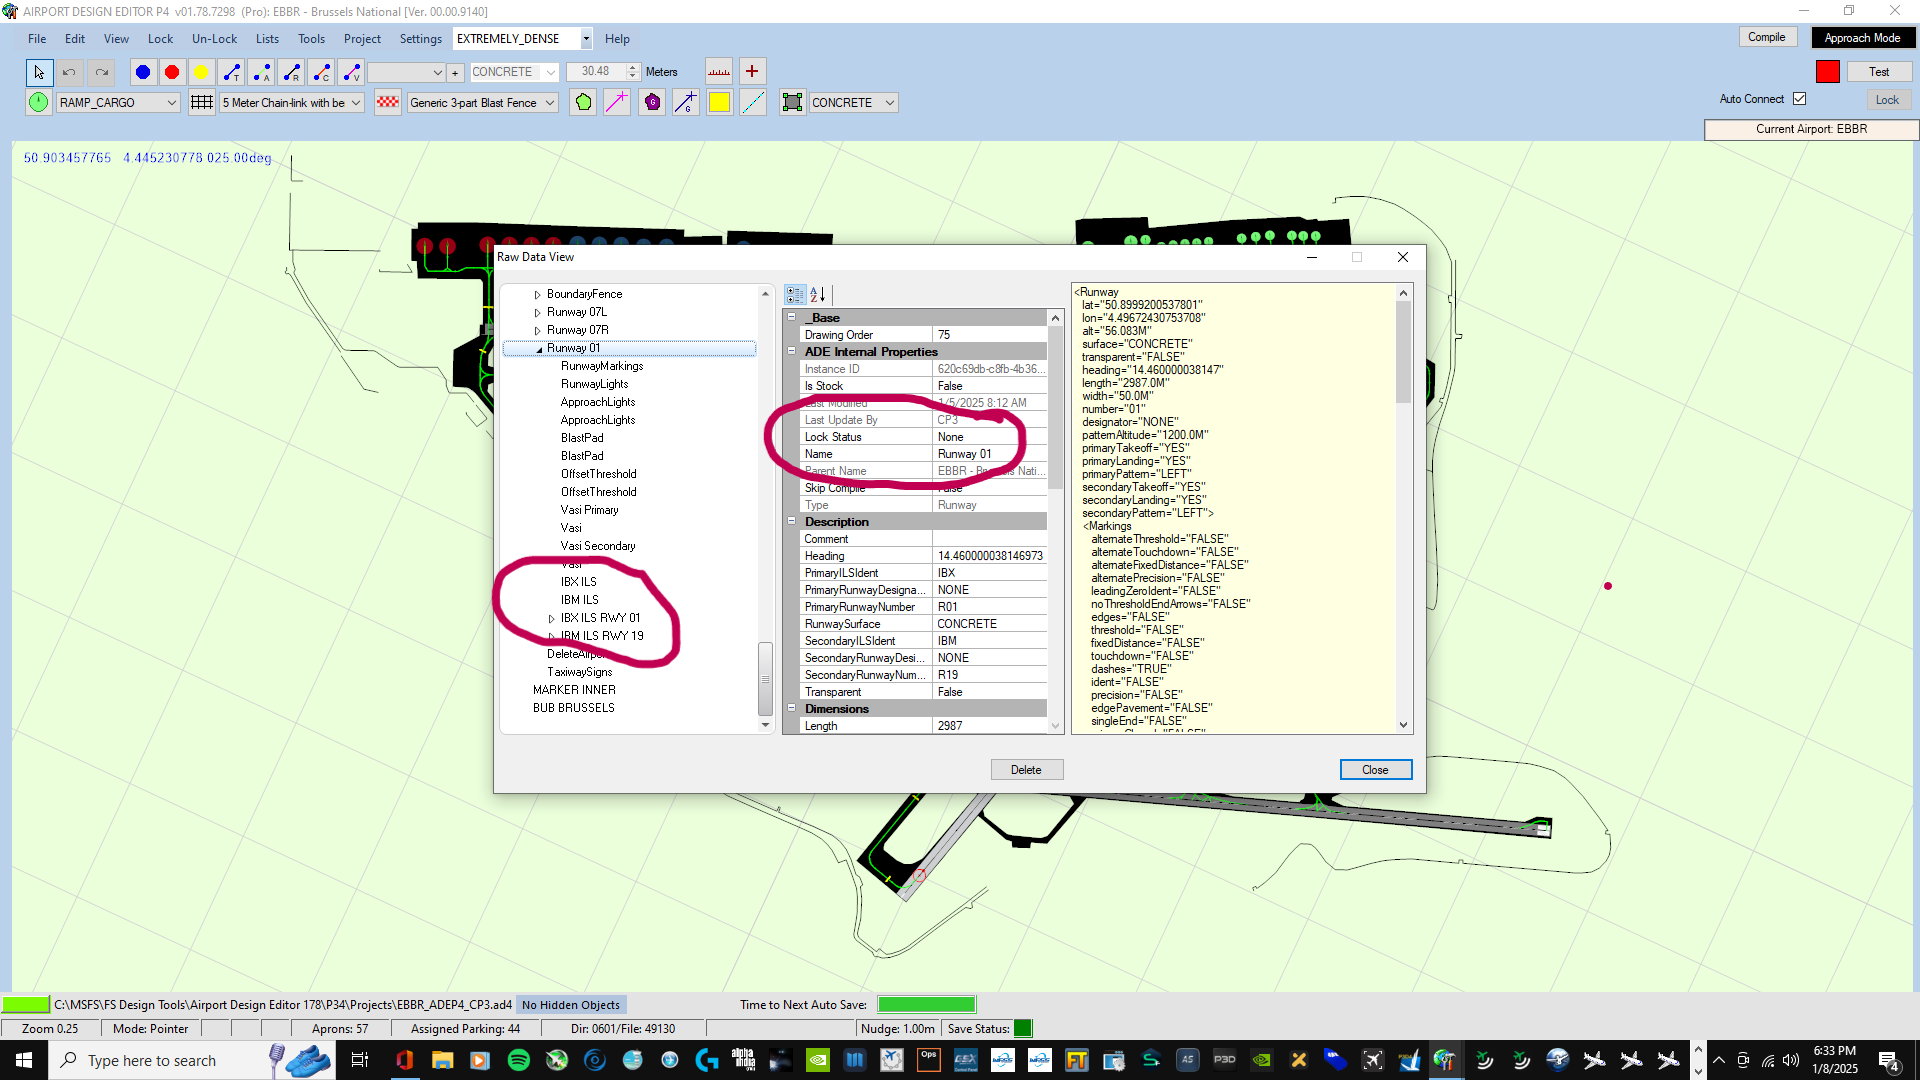This screenshot has width=1920, height=1080.
Task: Collapse the Runway 01 tree node
Action: 539,349
